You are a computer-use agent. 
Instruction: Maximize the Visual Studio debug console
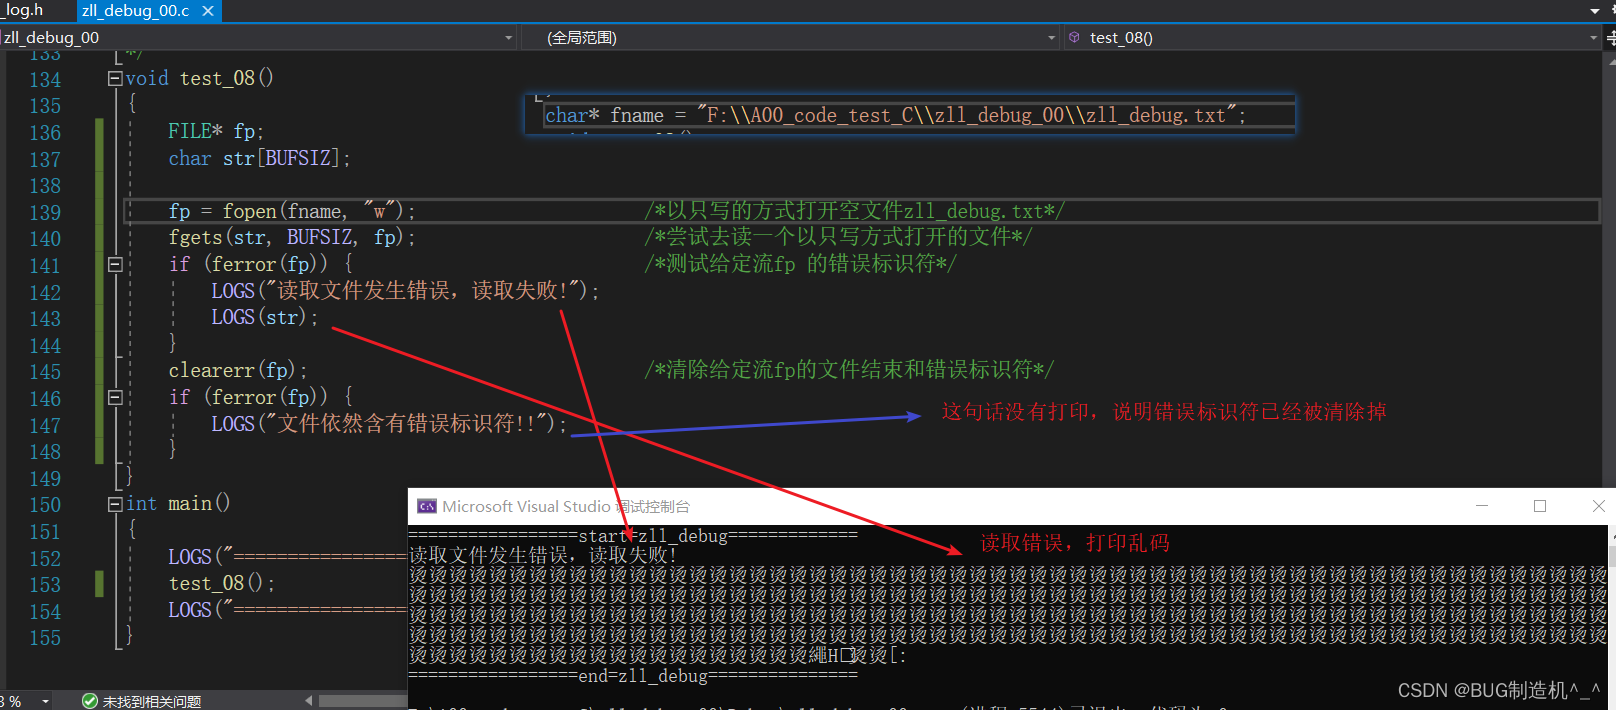pos(1540,506)
